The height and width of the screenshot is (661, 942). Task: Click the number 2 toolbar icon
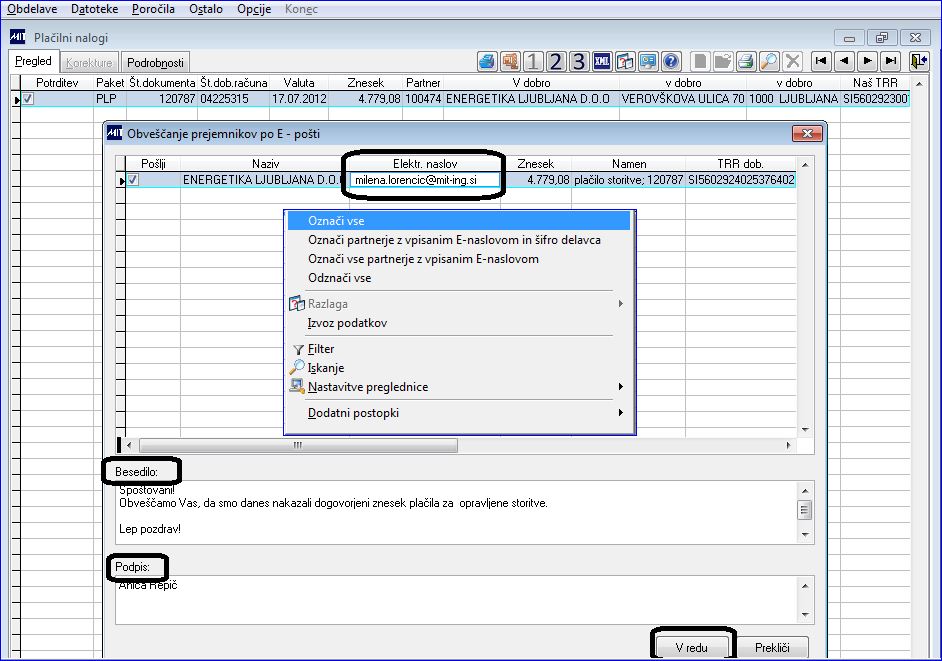click(x=556, y=61)
